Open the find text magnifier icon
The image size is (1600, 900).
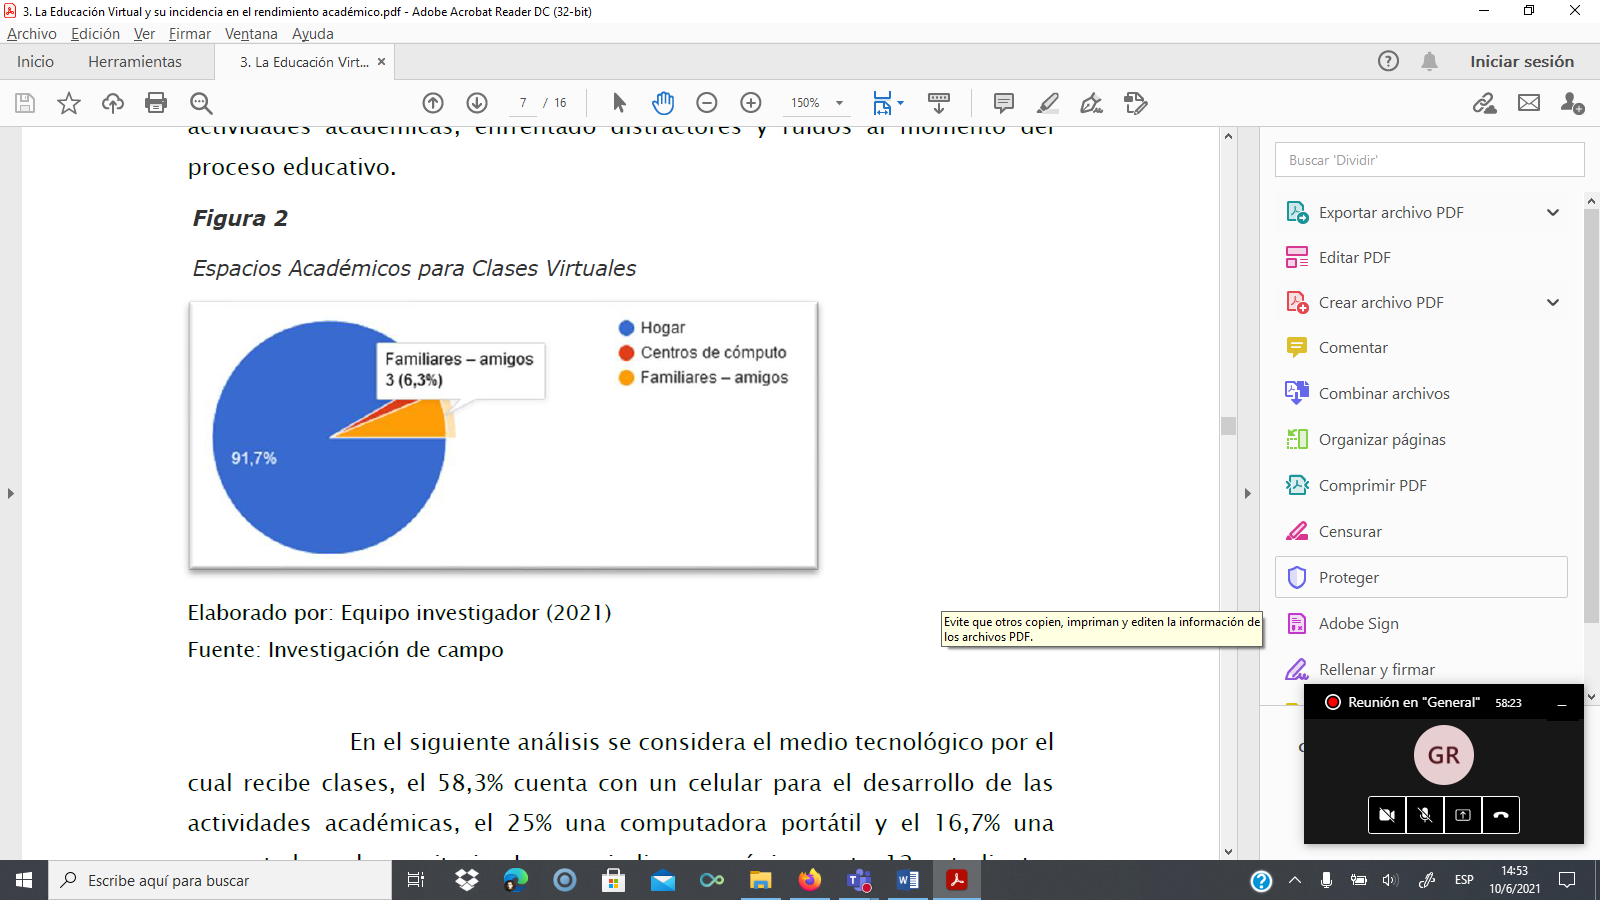click(201, 103)
